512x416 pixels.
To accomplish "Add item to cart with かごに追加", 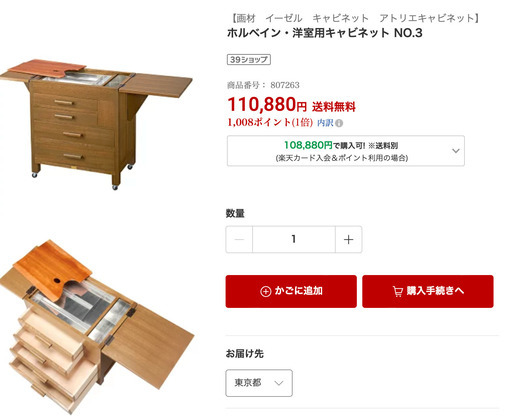I will coord(291,291).
